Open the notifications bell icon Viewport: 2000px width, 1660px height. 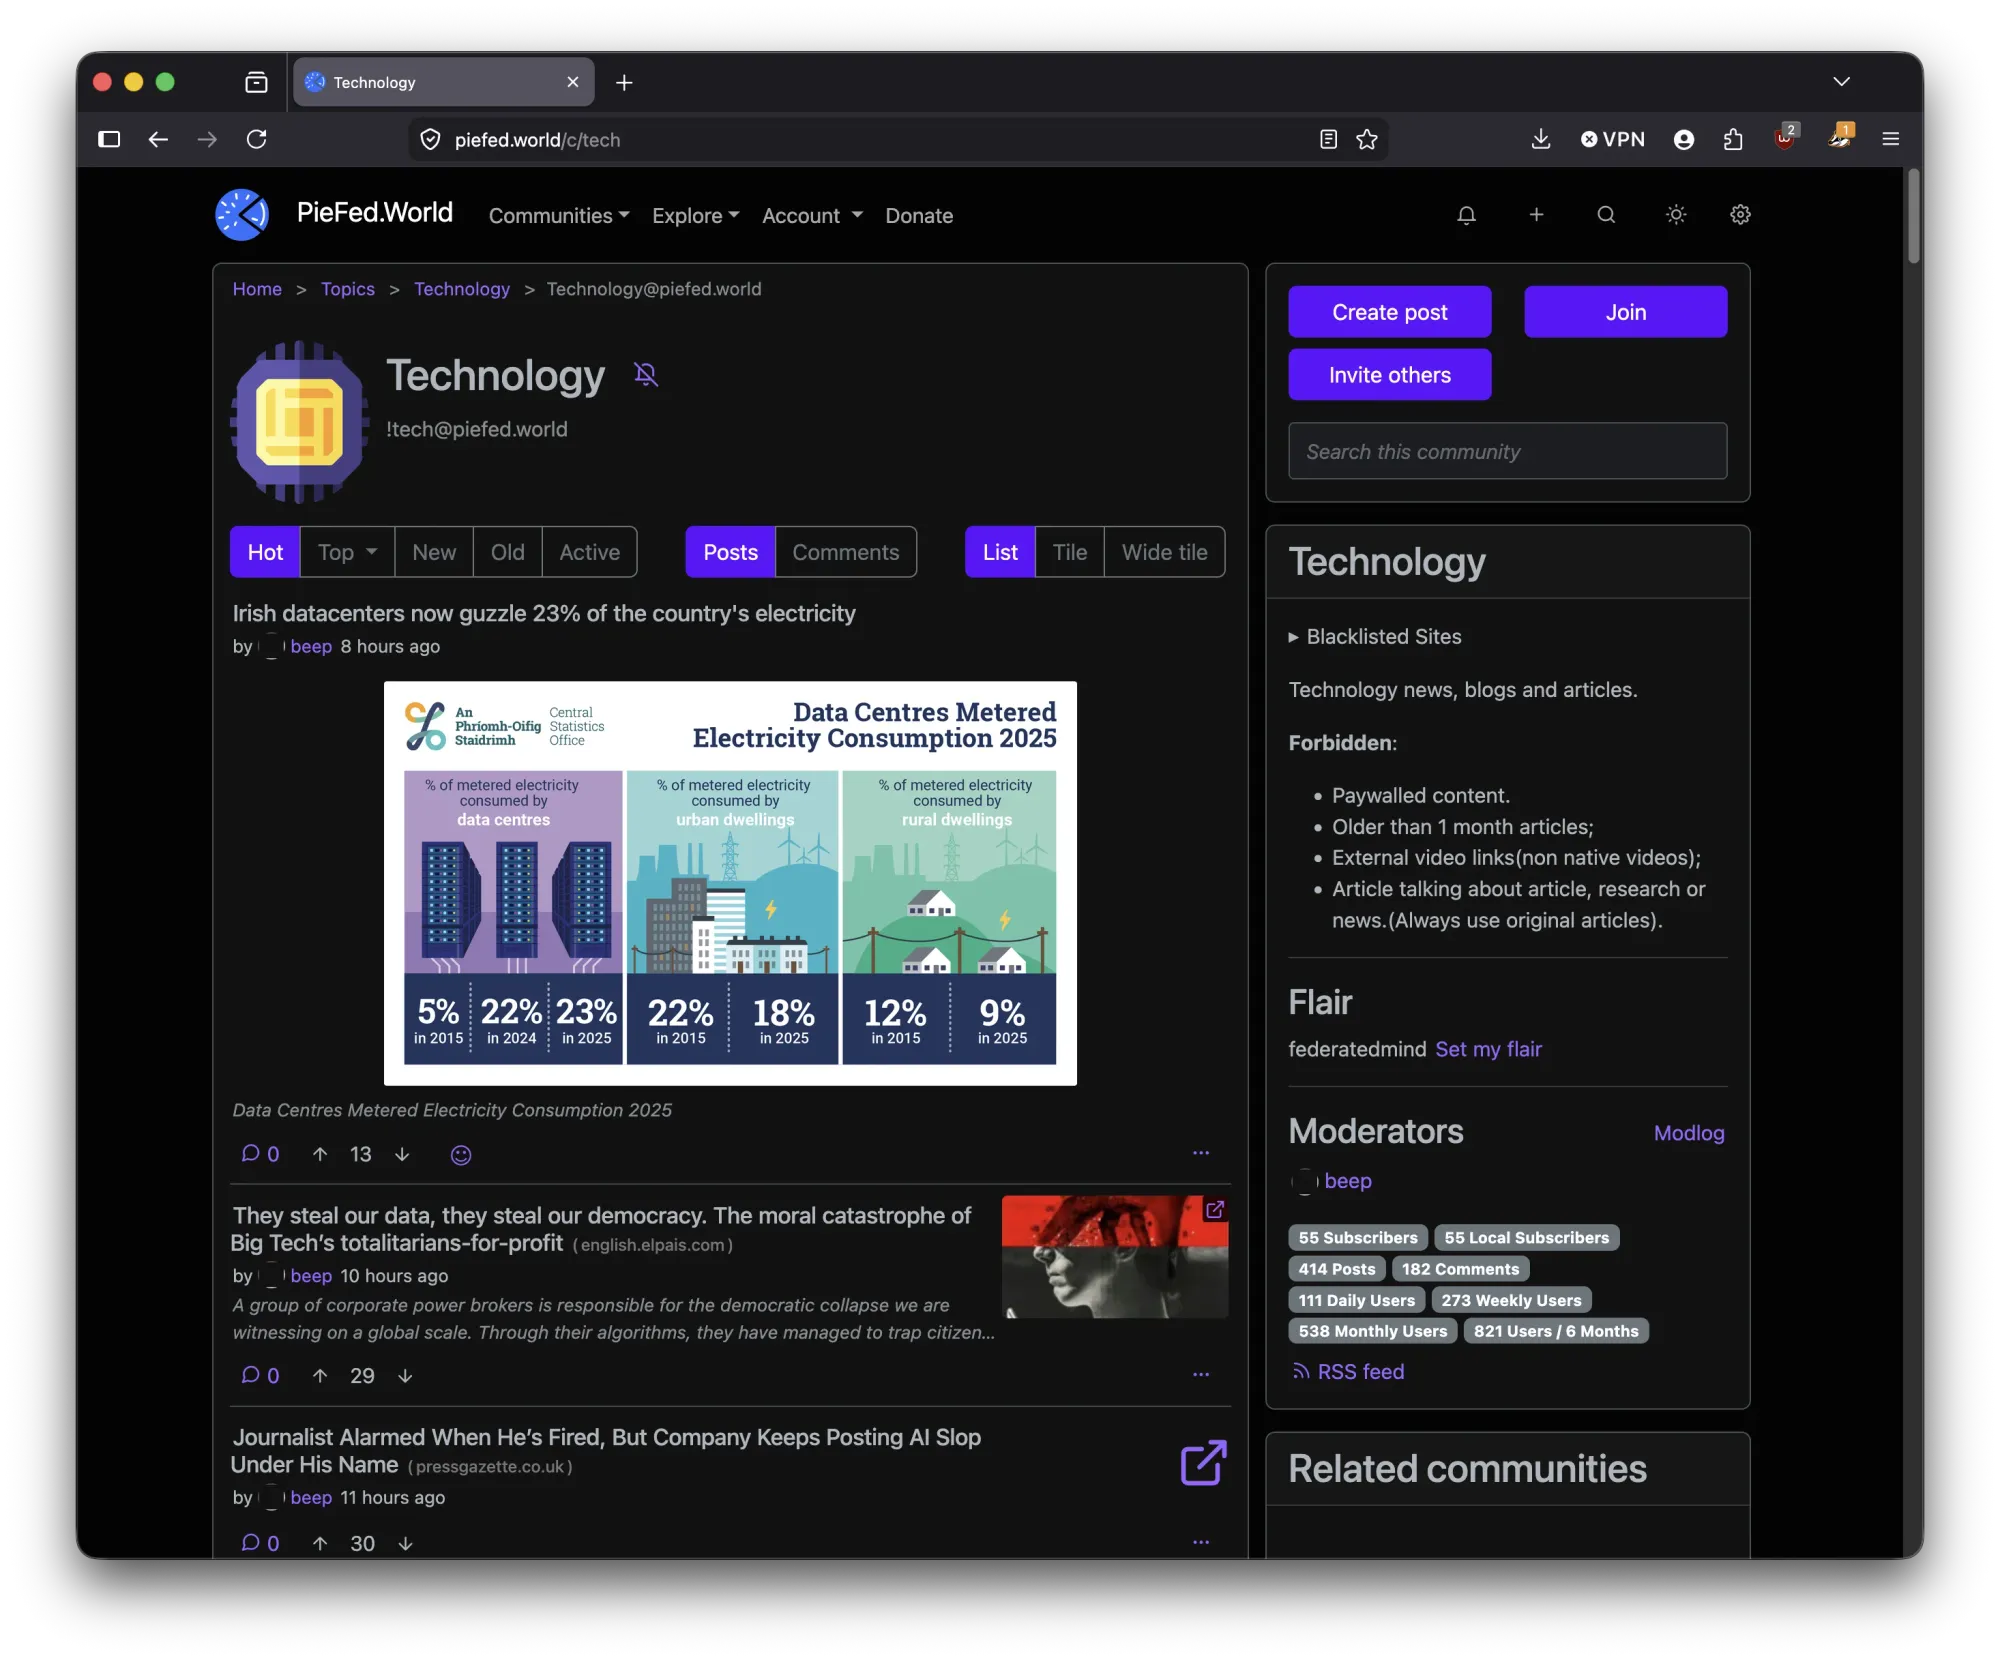click(1466, 215)
